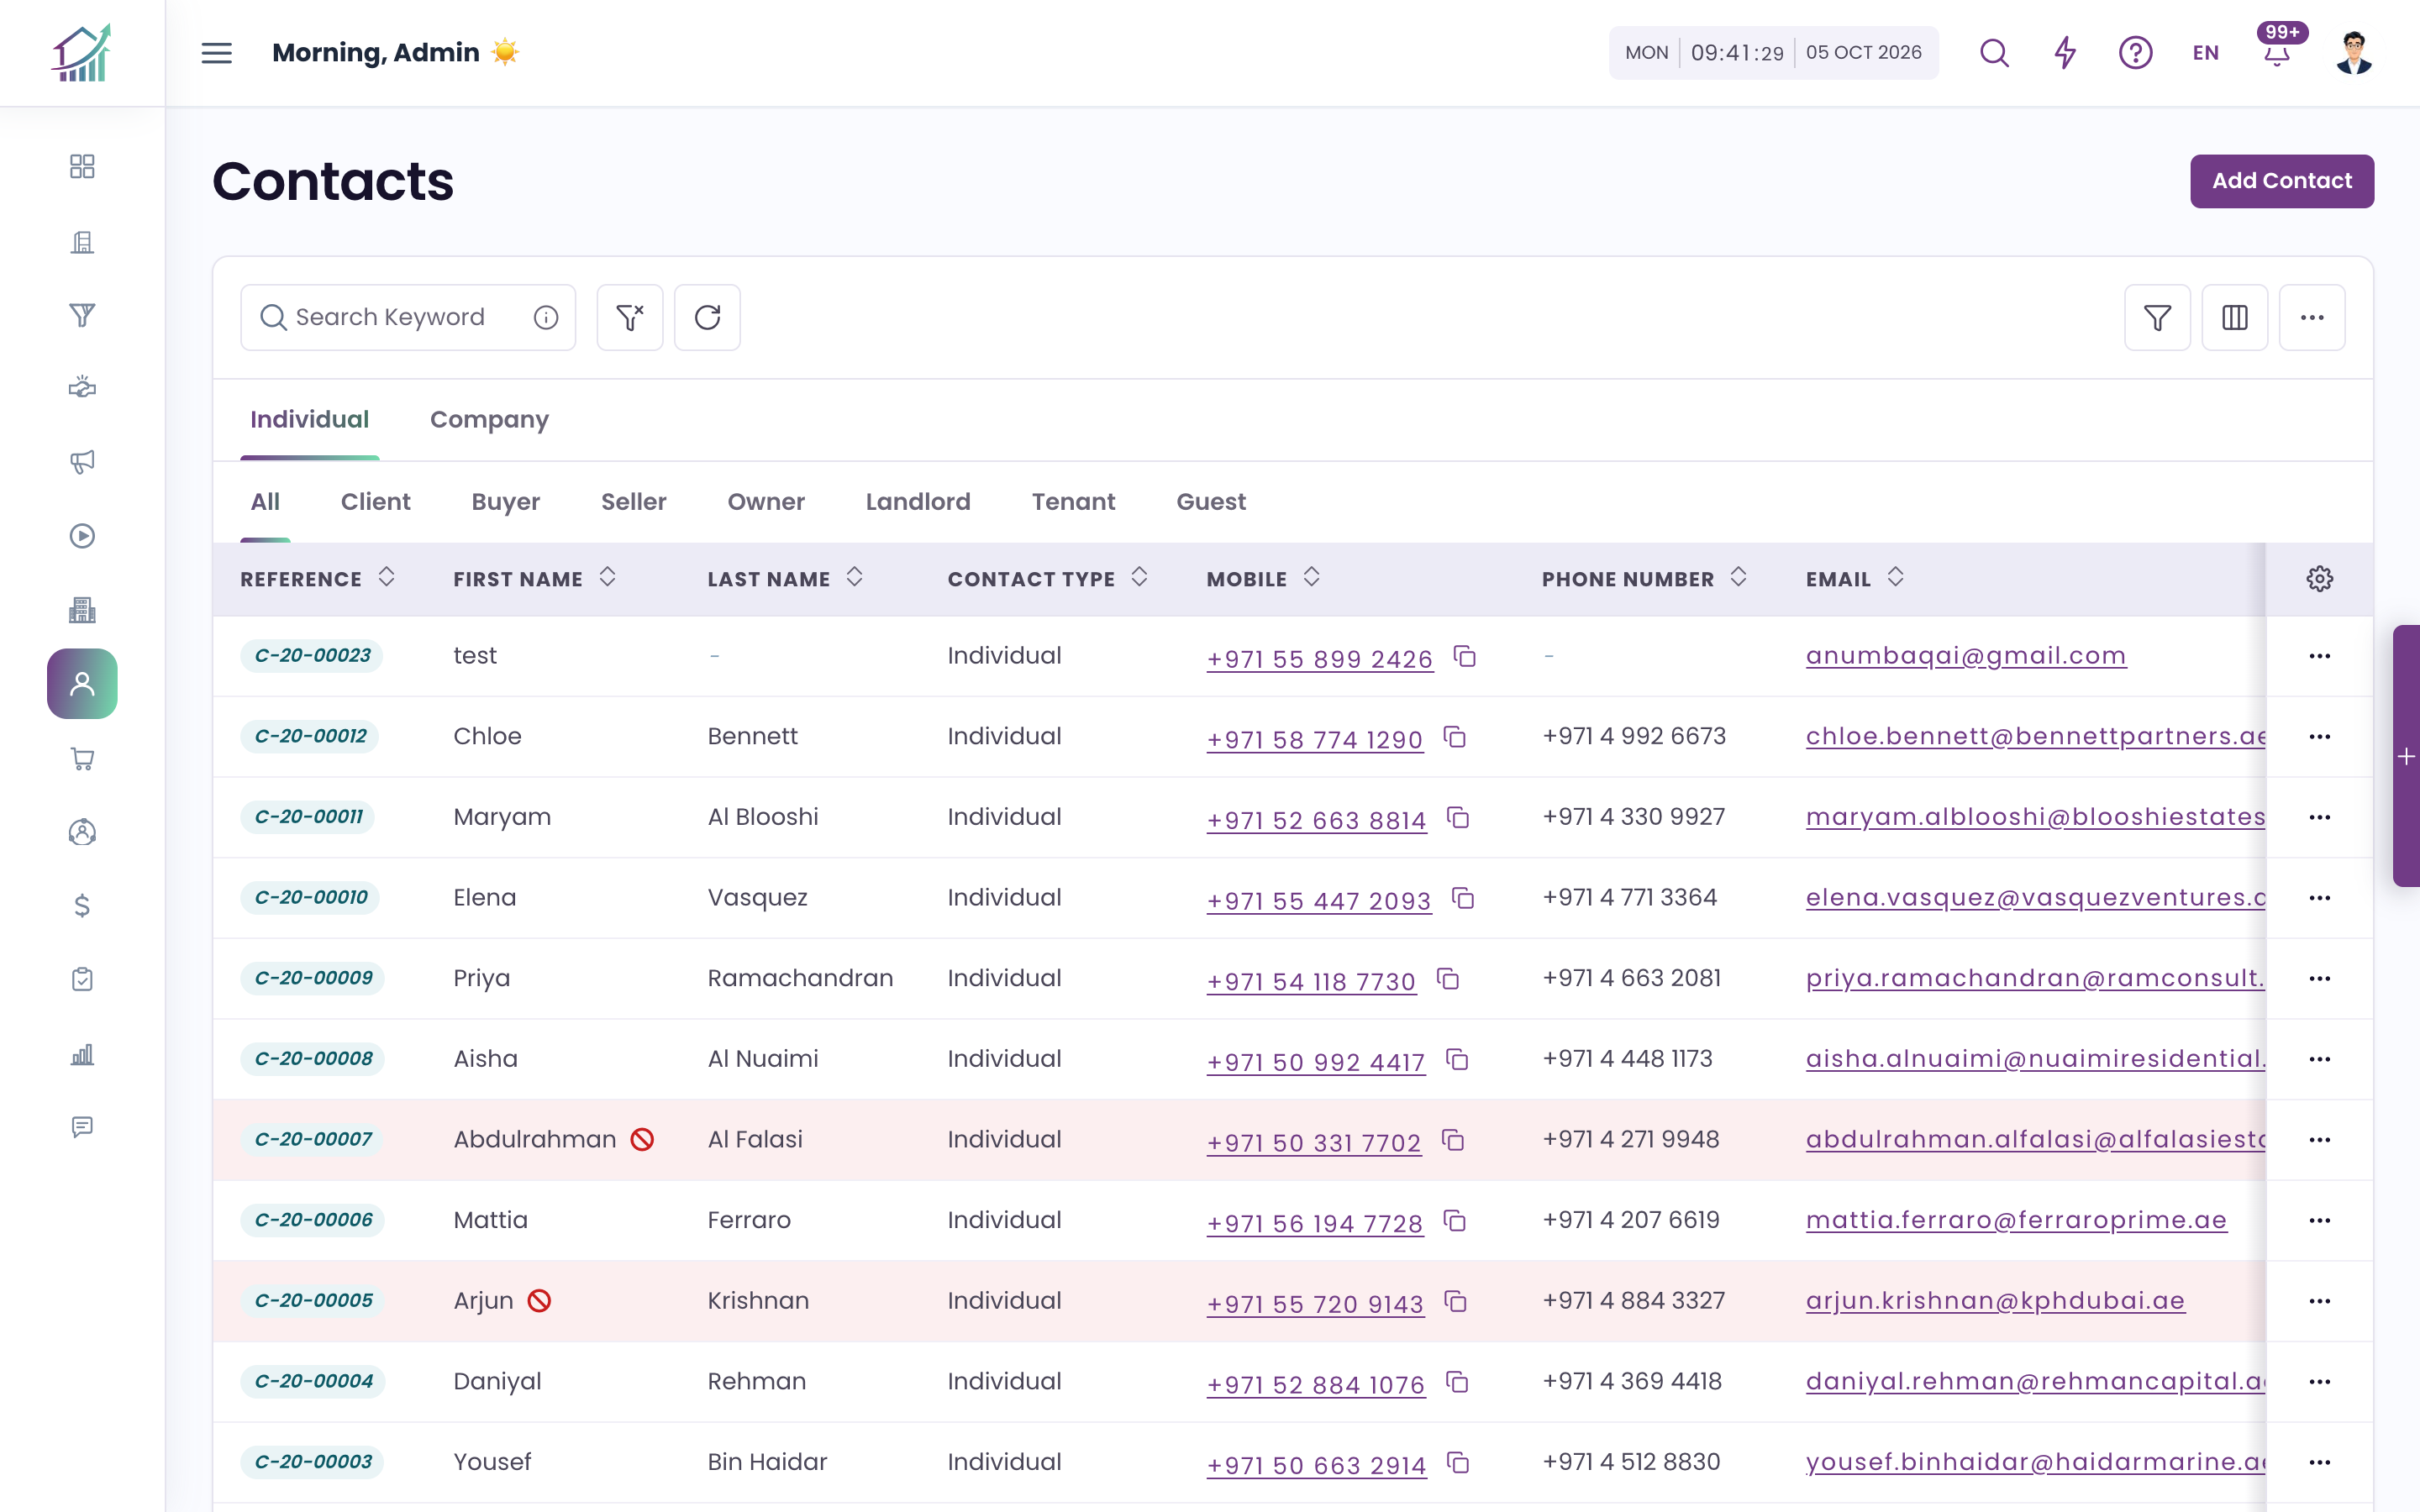
Task: Click the search info circle icon
Action: click(546, 318)
